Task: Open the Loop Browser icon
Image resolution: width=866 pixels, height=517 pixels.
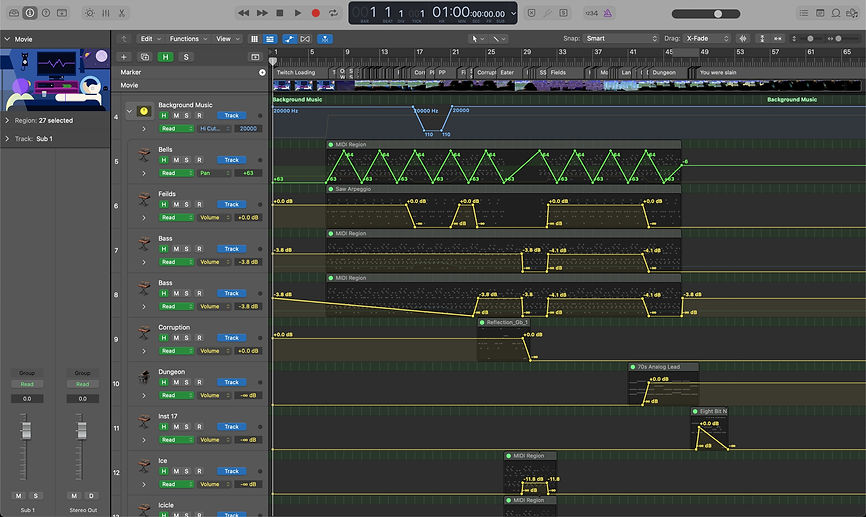Action: coord(836,13)
